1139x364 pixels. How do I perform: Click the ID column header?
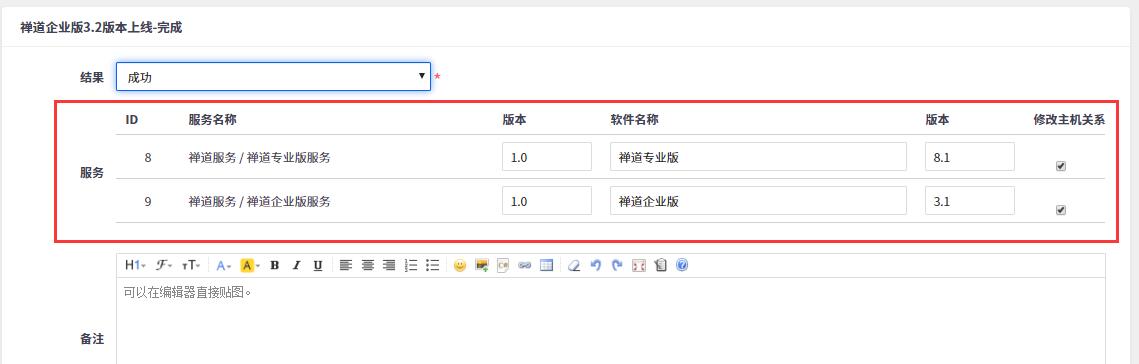[x=132, y=120]
